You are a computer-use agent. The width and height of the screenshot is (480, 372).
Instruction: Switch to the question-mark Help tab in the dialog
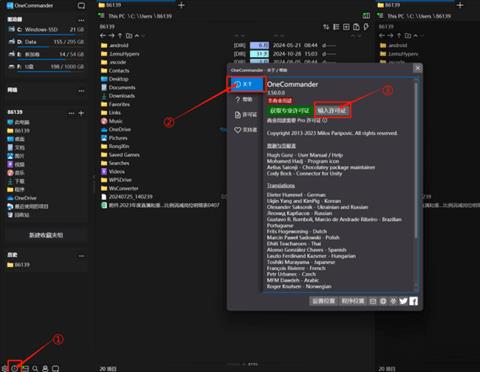[x=247, y=99]
